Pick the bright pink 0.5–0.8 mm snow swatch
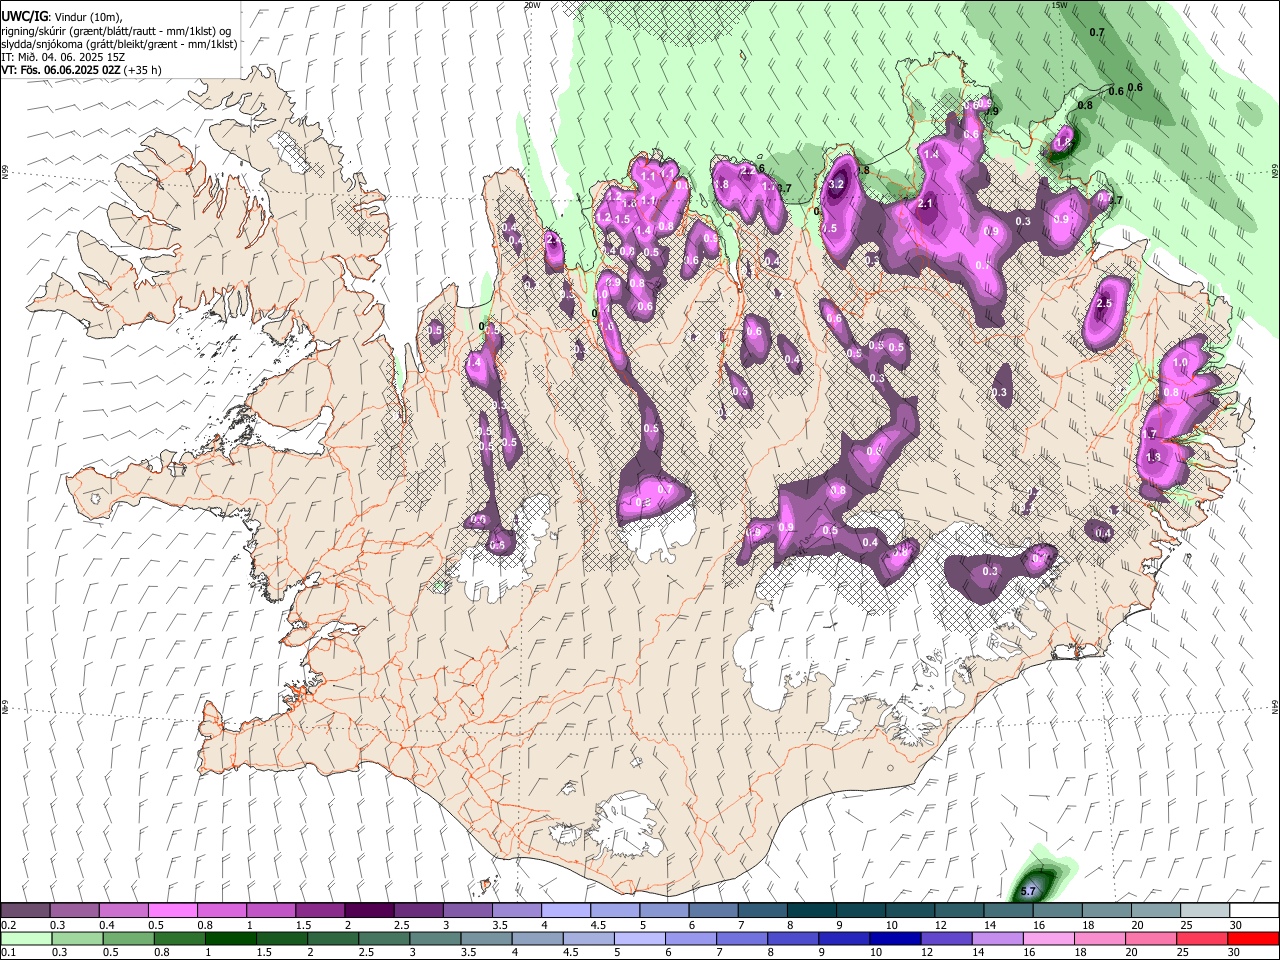The image size is (1280, 960). pos(173,911)
